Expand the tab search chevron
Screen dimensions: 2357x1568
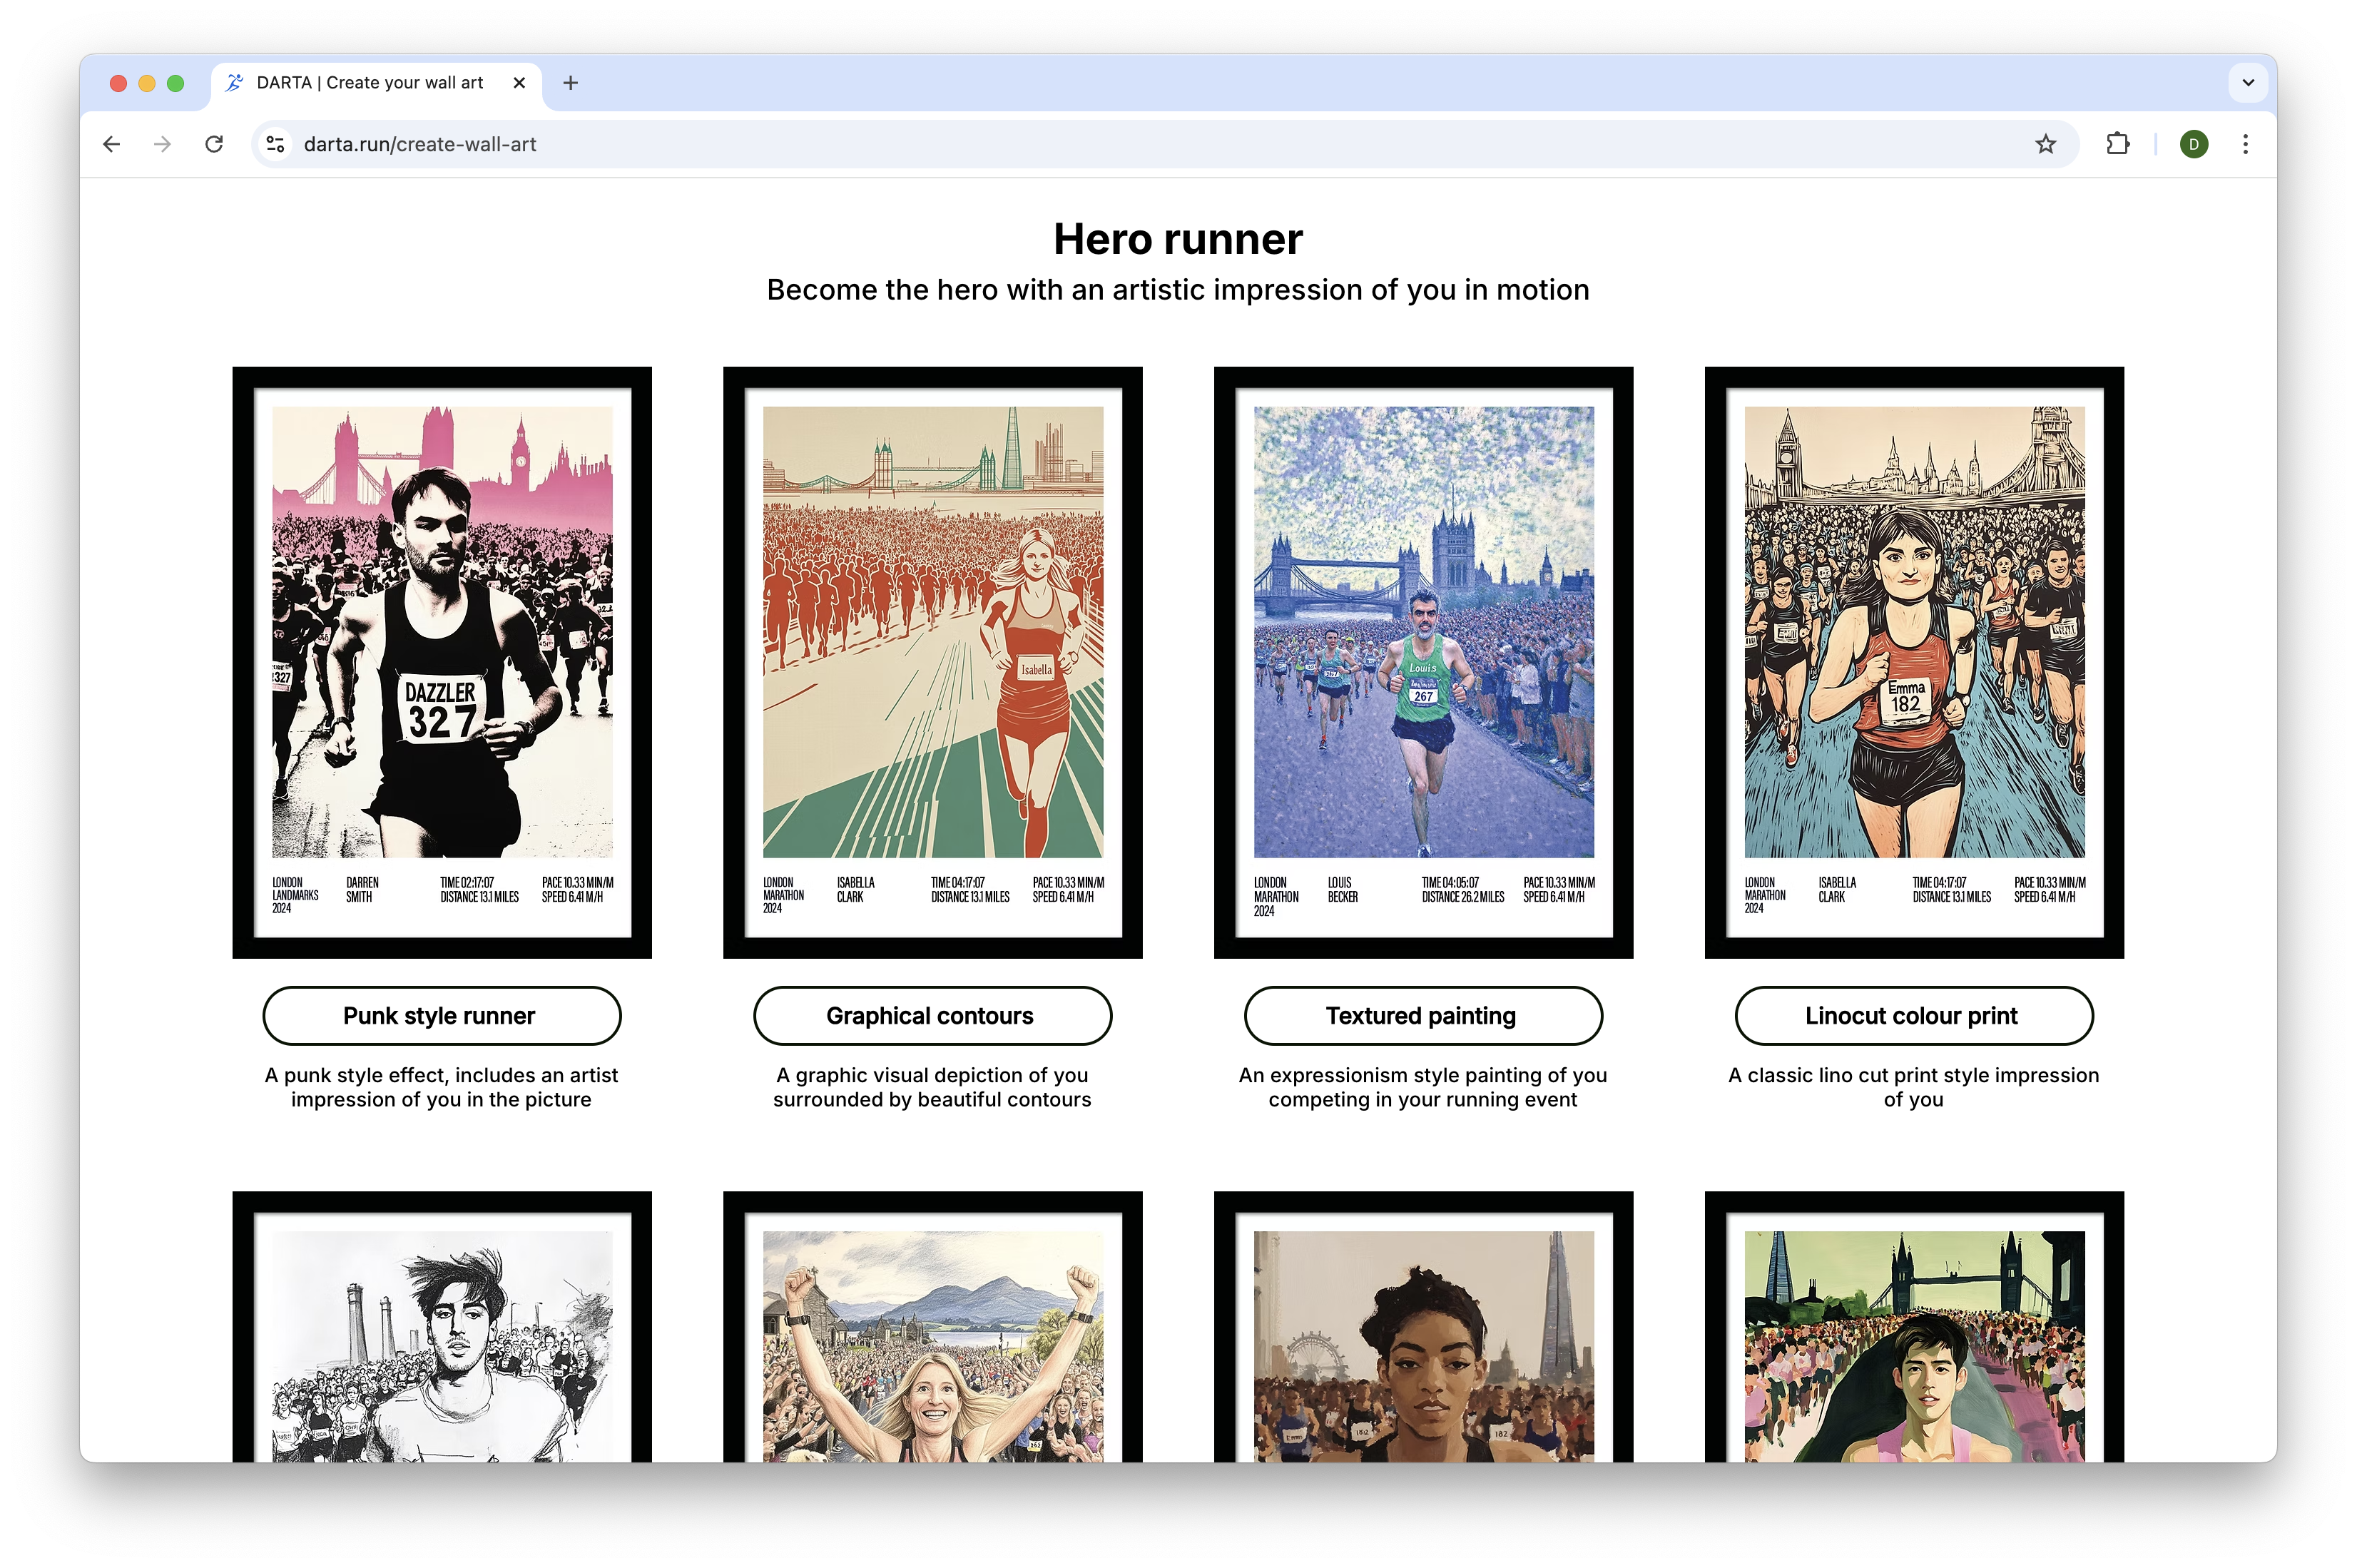click(x=2248, y=83)
